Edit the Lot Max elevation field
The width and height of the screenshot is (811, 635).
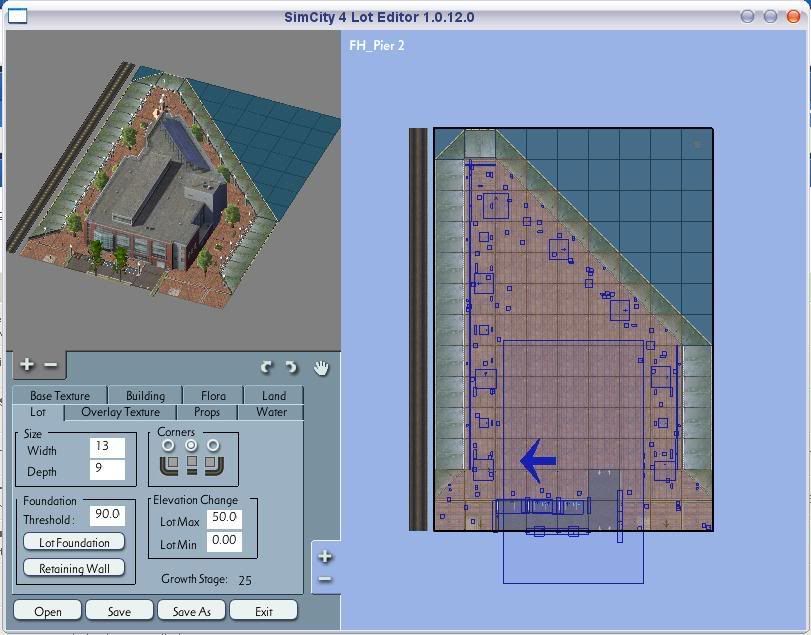point(224,519)
